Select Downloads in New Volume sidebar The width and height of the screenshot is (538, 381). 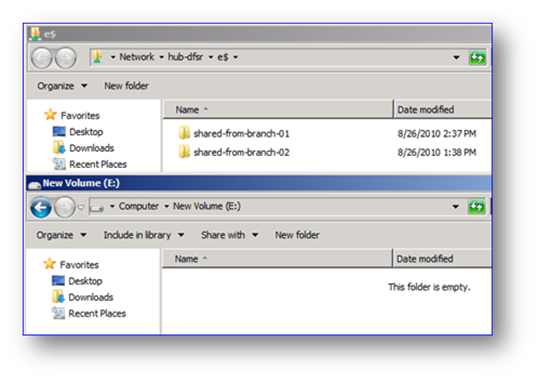[x=91, y=297]
